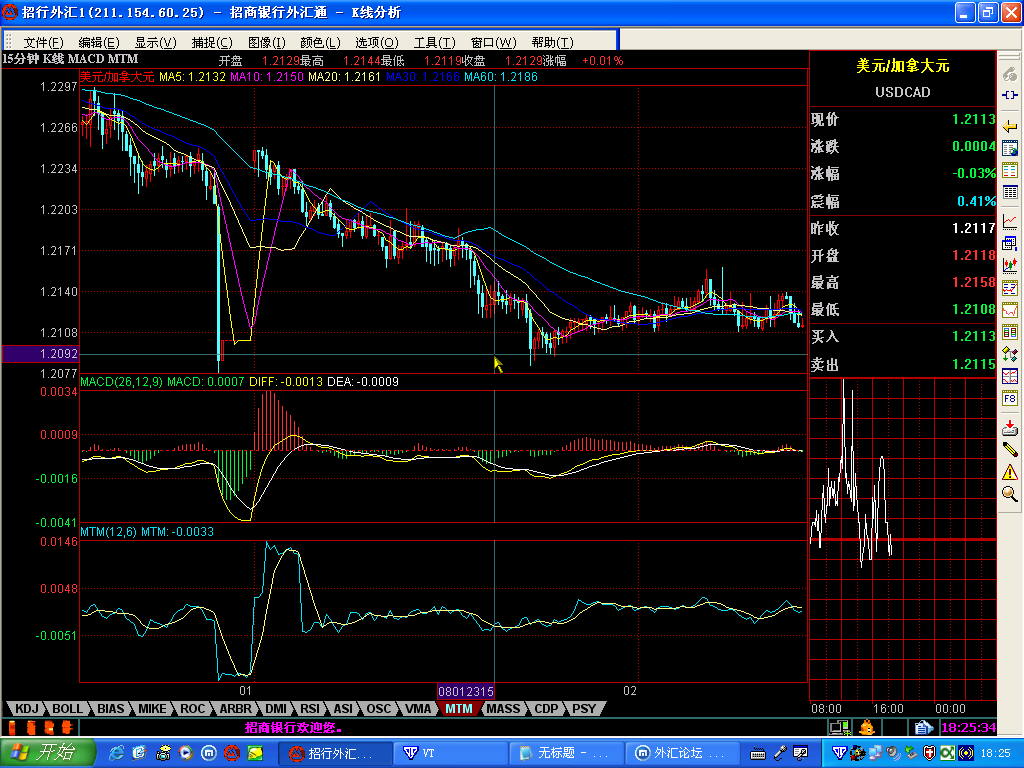Click the red wave chart icon

1010,310
